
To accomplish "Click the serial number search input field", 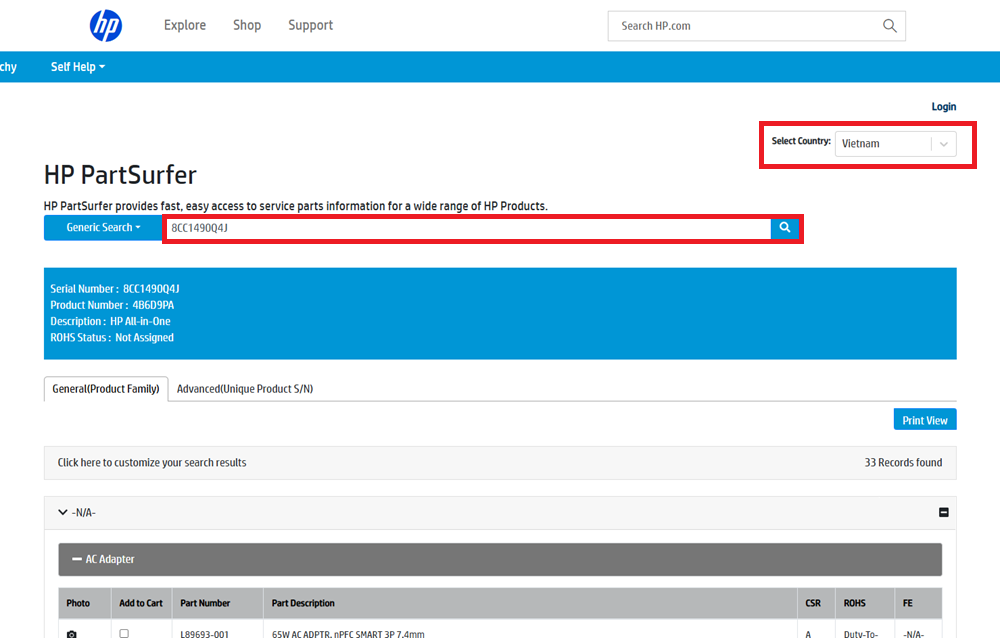I will [x=467, y=228].
